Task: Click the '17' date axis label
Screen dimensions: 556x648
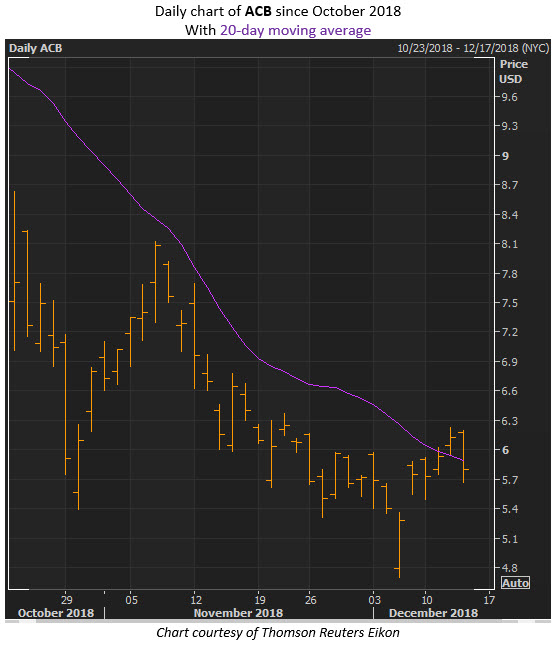Action: click(x=489, y=600)
